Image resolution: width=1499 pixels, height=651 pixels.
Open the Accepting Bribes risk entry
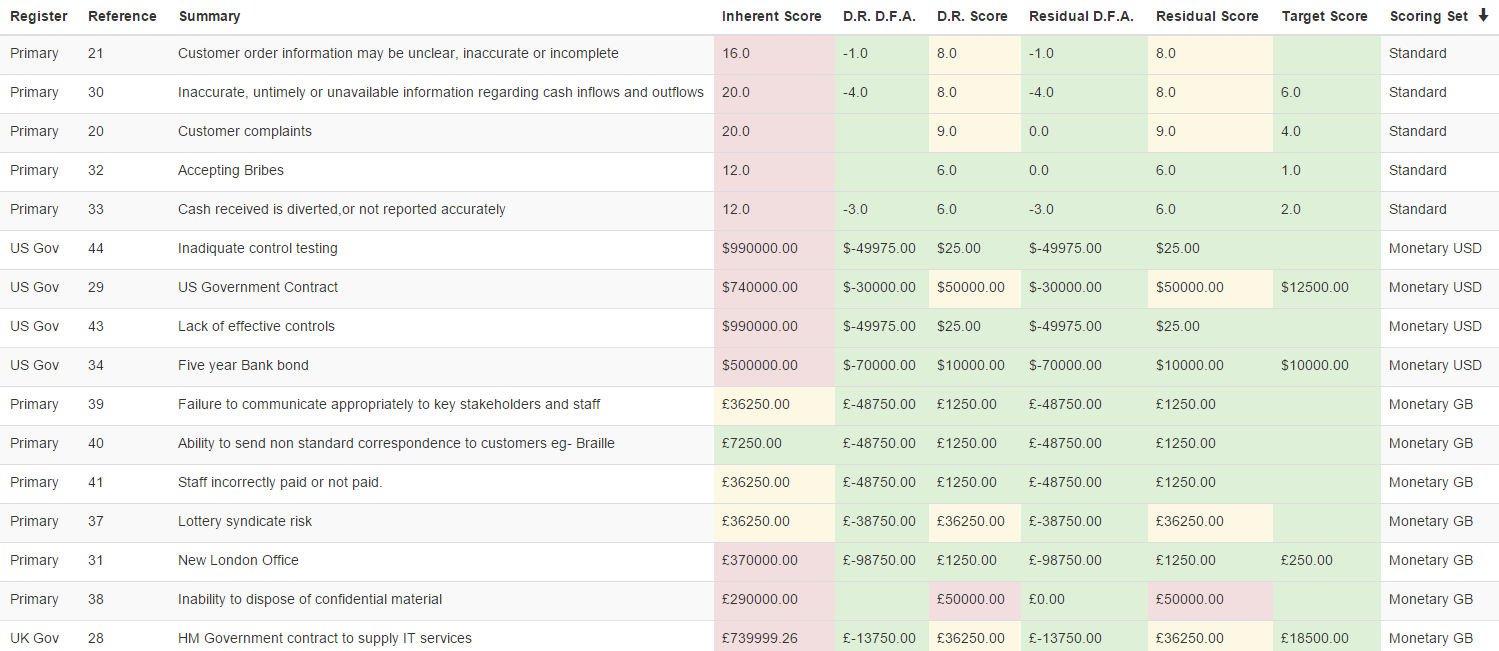click(x=231, y=171)
